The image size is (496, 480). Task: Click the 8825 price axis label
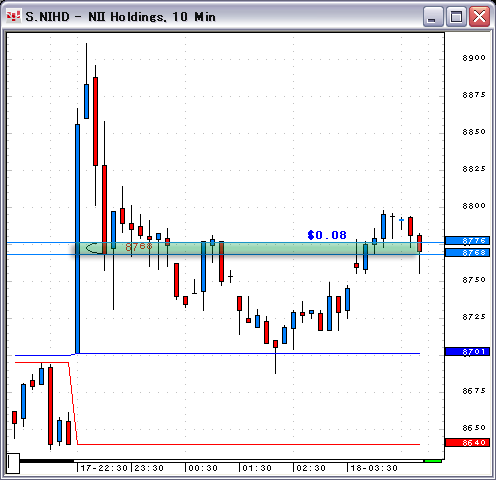tap(474, 169)
